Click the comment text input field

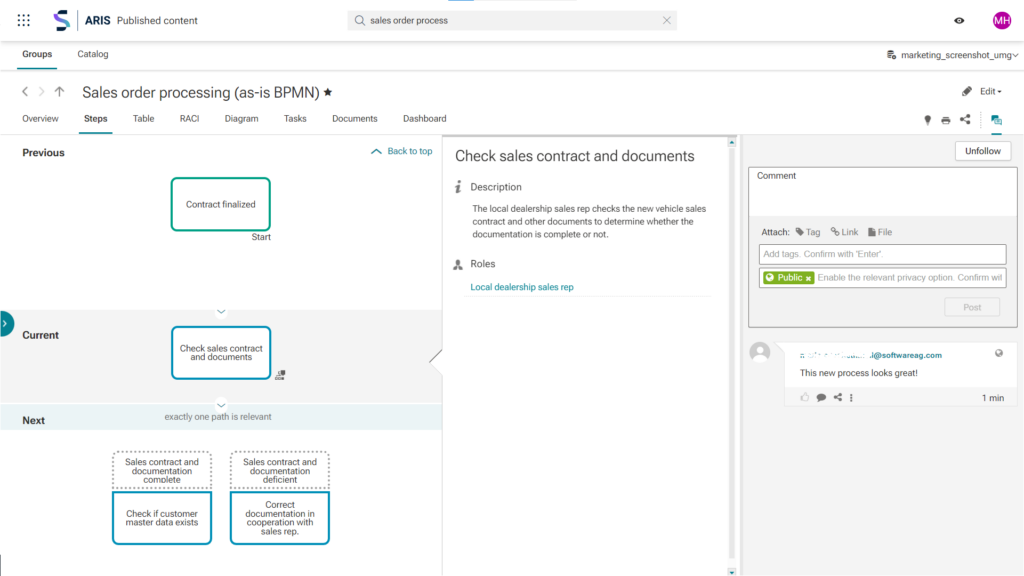pyautogui.click(x=881, y=192)
